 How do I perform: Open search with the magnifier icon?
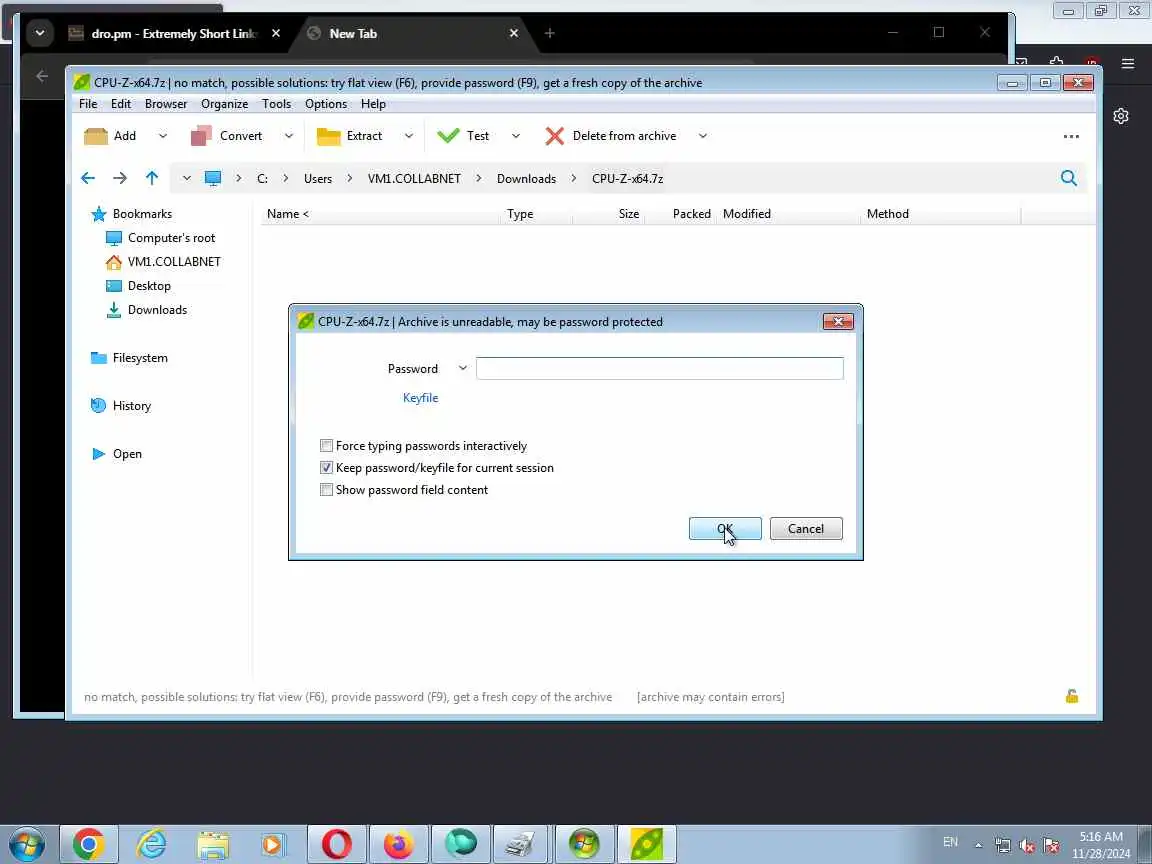coord(1069,178)
